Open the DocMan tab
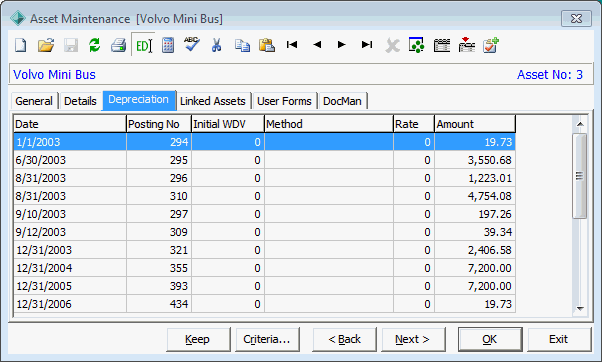The image size is (602, 362). pos(342,101)
